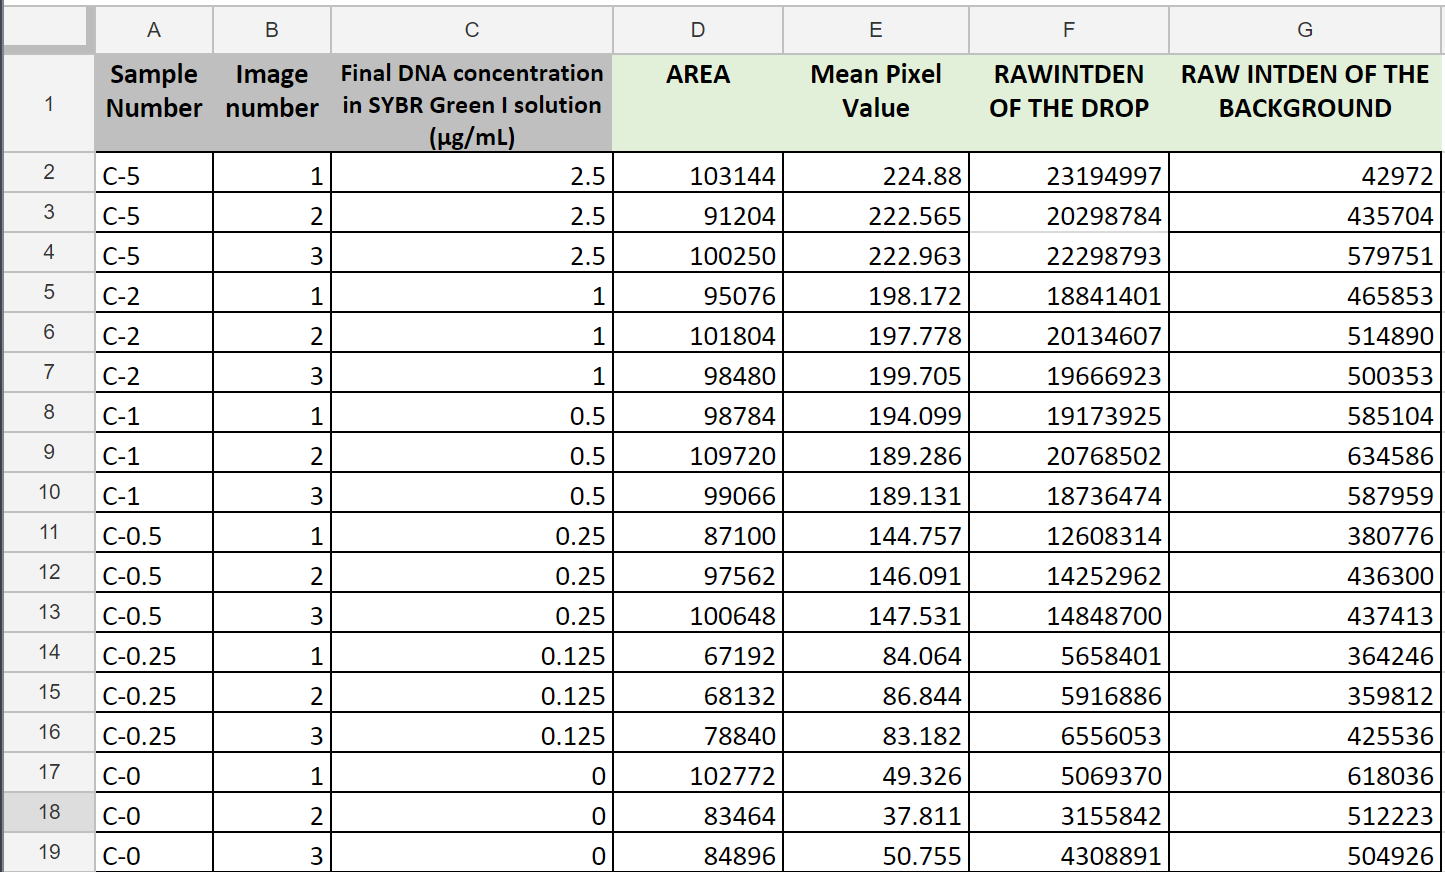Click cell with mean pixel value 144.757

[875, 536]
